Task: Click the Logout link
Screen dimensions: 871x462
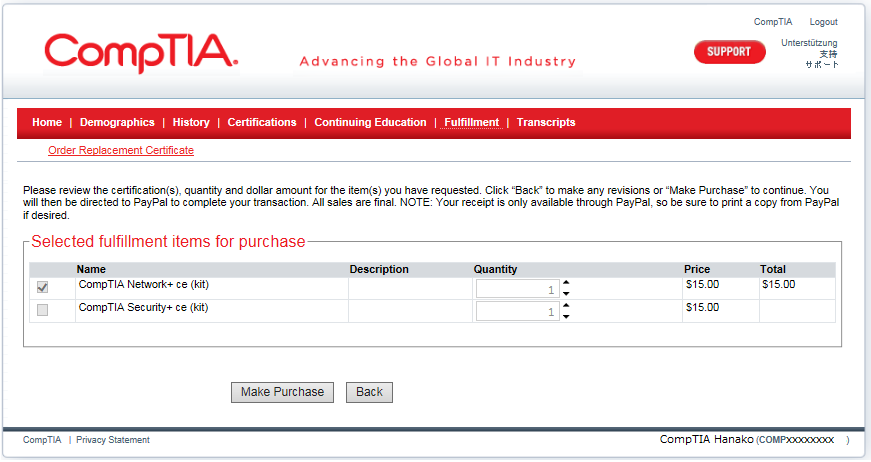Action: pos(823,22)
